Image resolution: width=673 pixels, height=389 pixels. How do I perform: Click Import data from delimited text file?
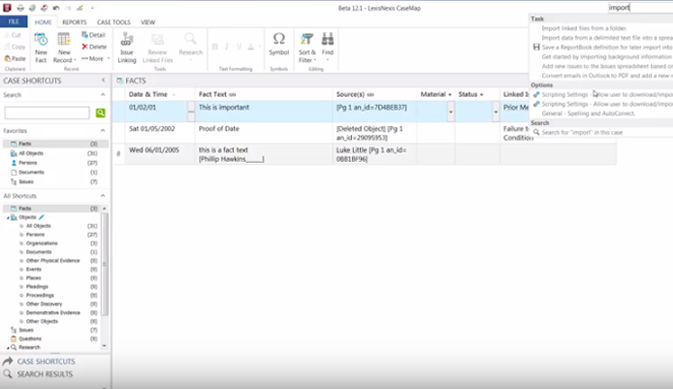(606, 38)
